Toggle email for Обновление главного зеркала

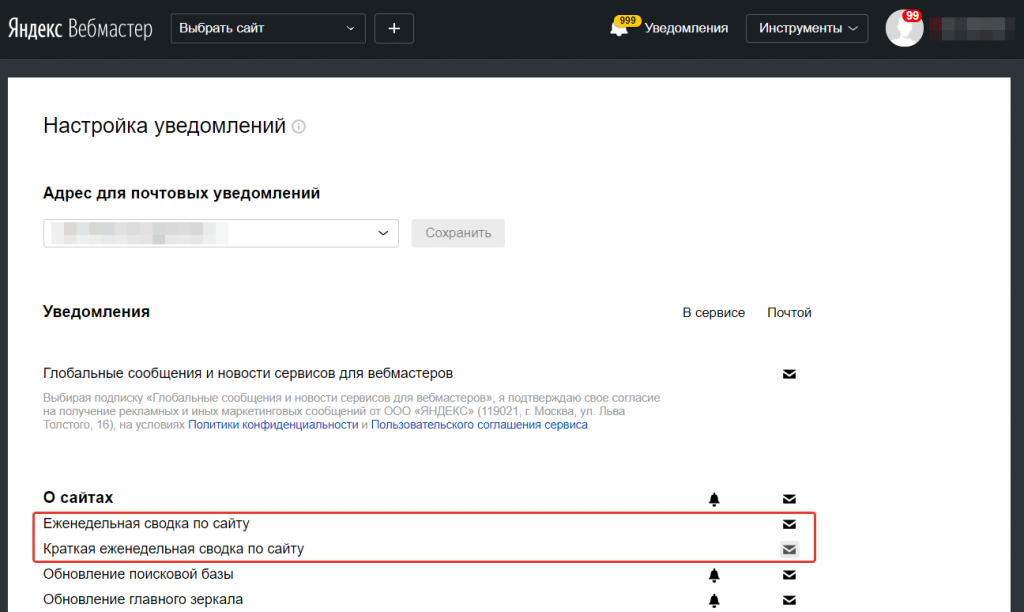789,600
